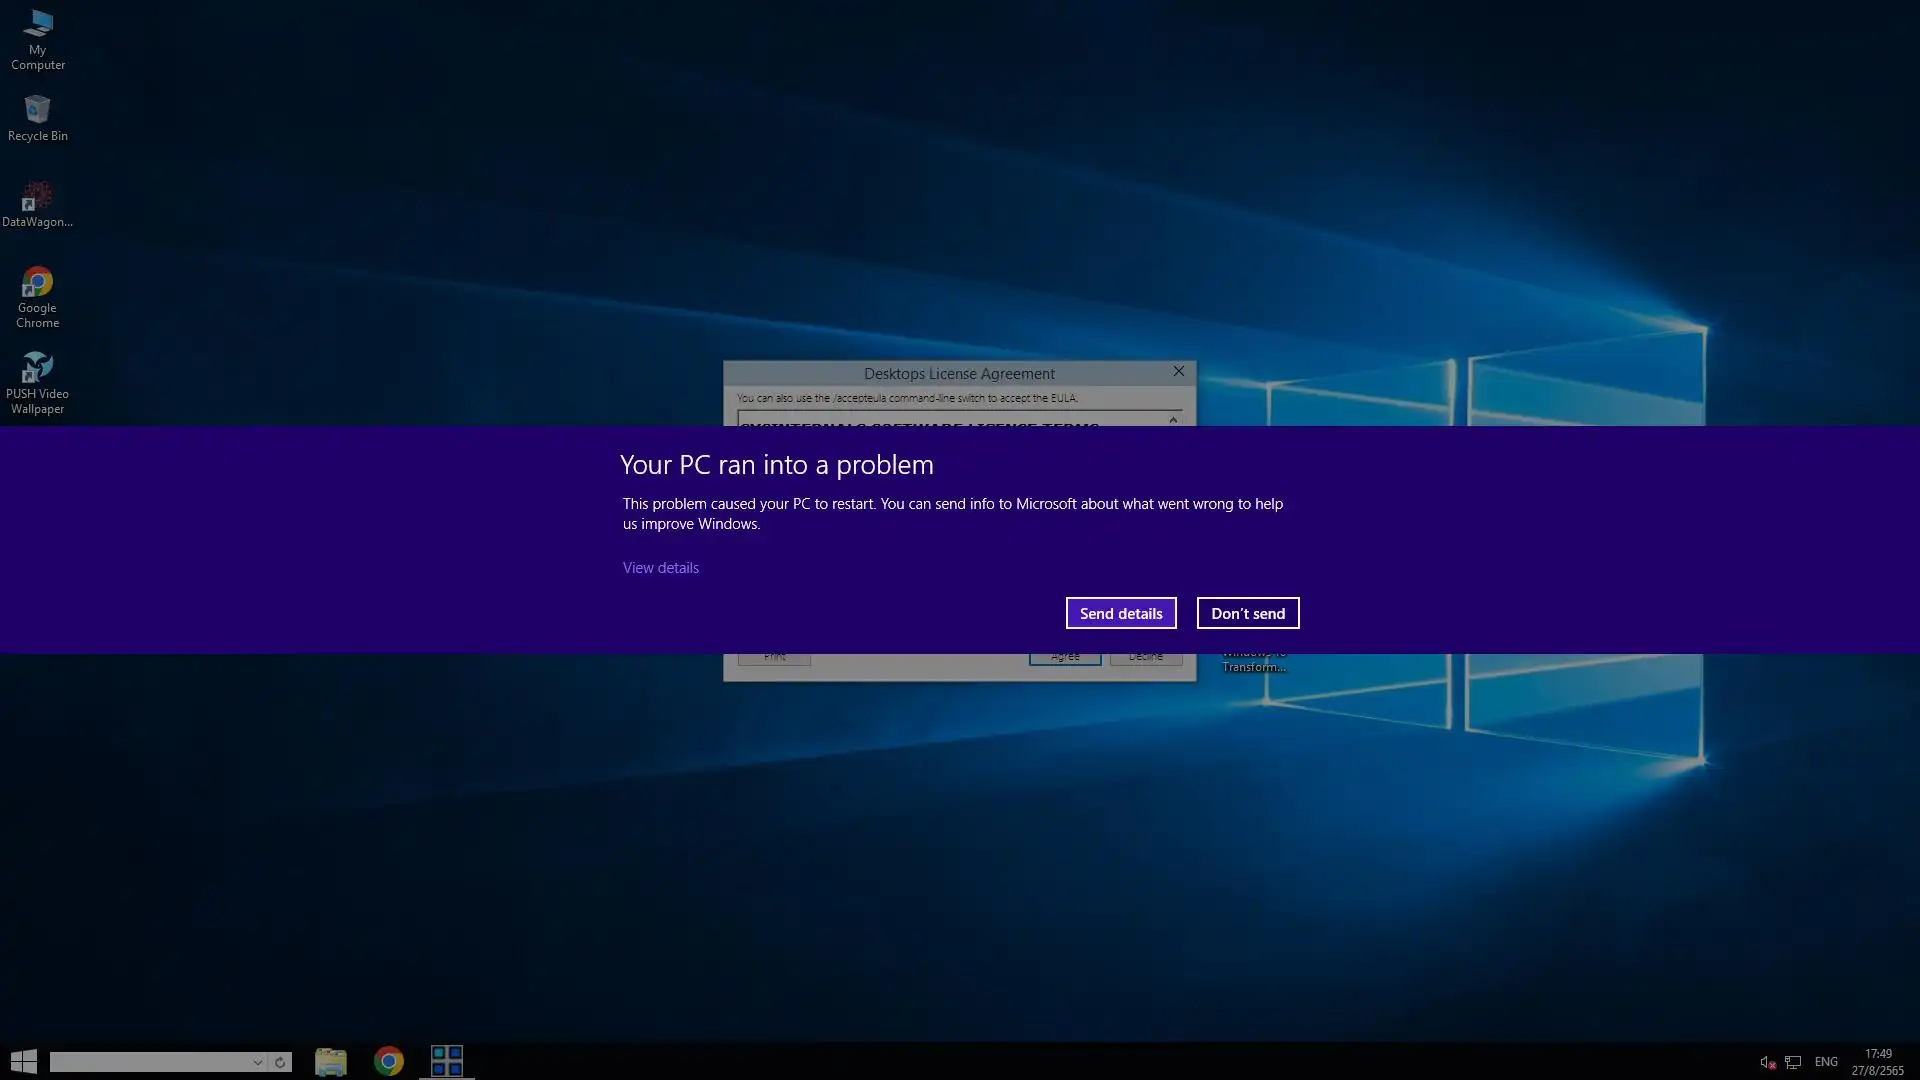
Task: Open the taskbar clock and date
Action: pyautogui.click(x=1877, y=1062)
